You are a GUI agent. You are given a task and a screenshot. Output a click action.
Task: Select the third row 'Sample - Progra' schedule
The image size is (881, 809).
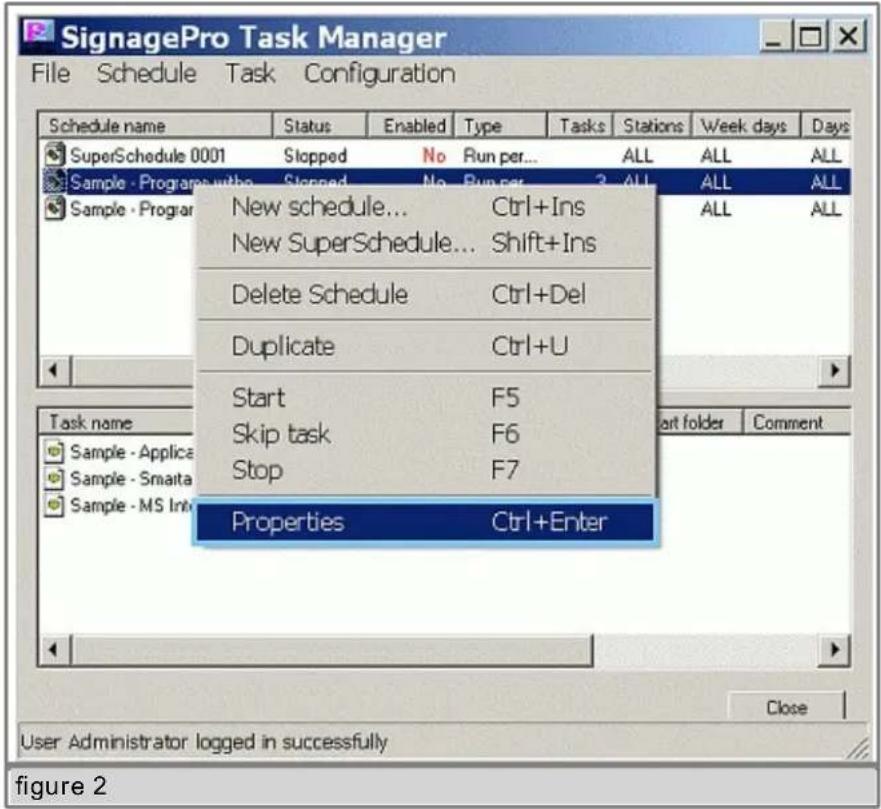(x=131, y=210)
